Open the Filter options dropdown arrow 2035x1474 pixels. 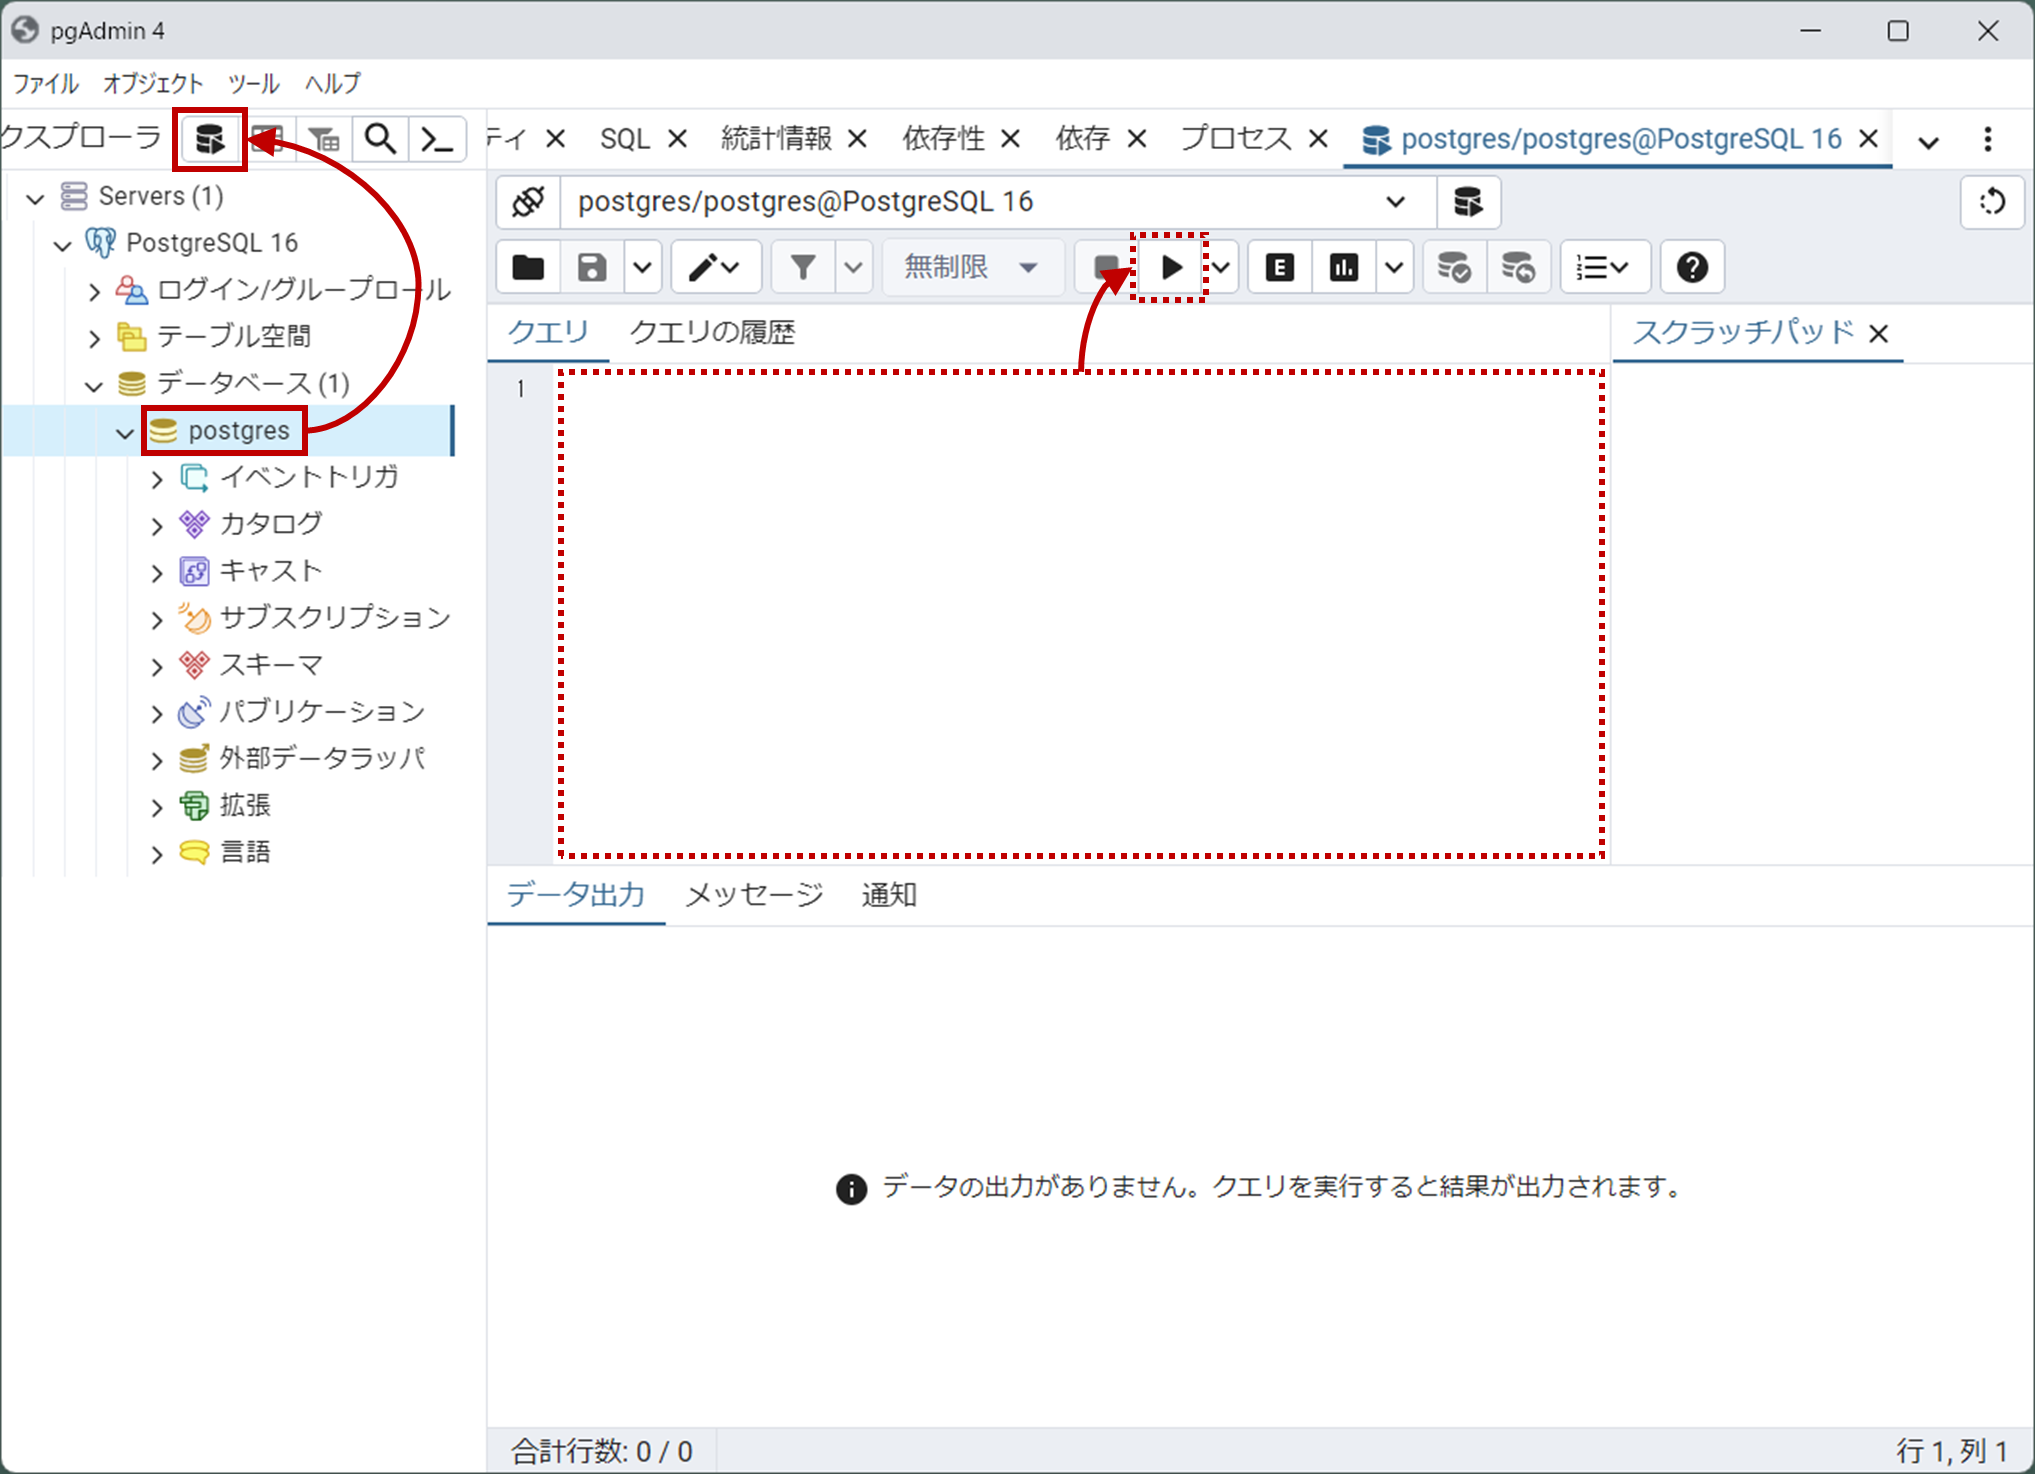[853, 267]
